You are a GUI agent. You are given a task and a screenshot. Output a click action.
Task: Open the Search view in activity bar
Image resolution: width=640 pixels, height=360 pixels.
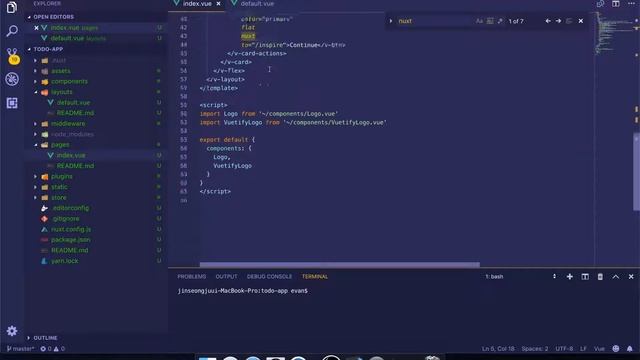(x=12, y=31)
